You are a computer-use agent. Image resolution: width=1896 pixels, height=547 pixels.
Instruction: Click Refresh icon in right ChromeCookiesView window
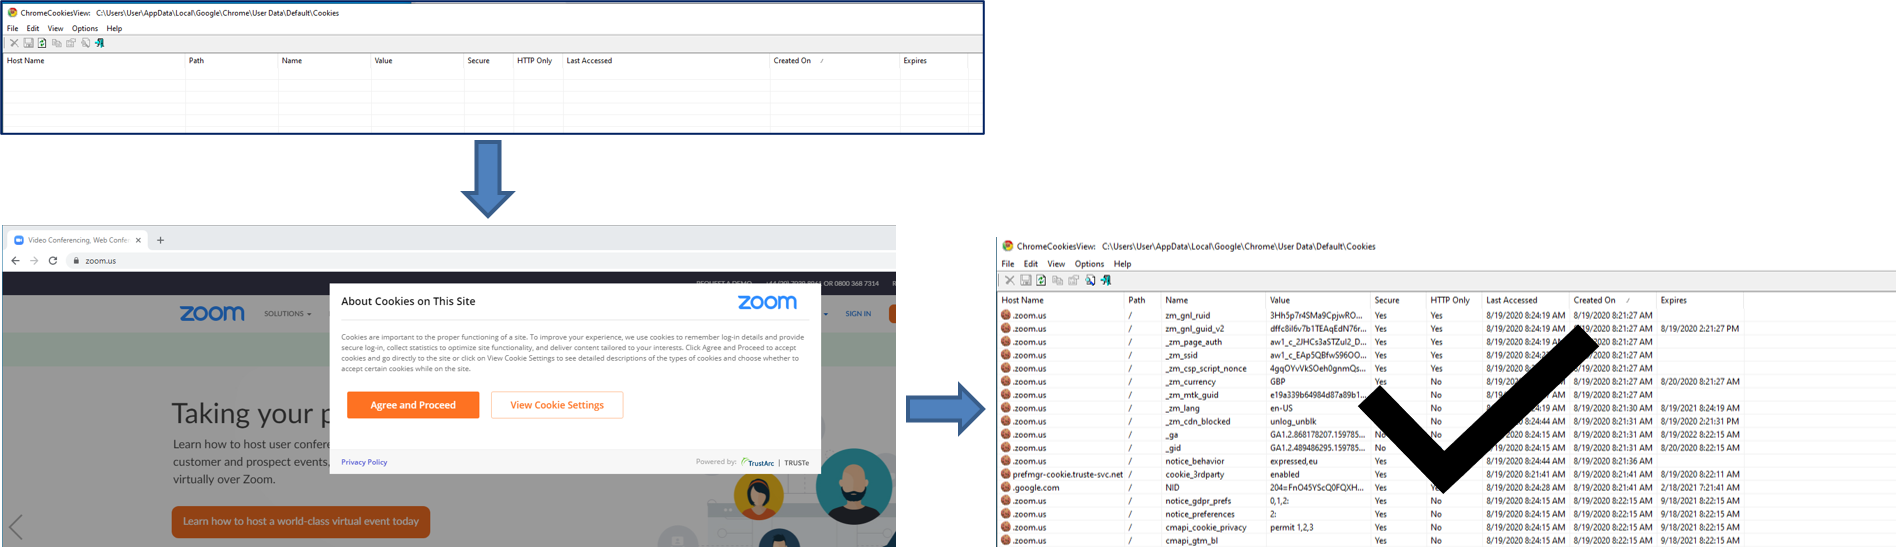point(1041,280)
